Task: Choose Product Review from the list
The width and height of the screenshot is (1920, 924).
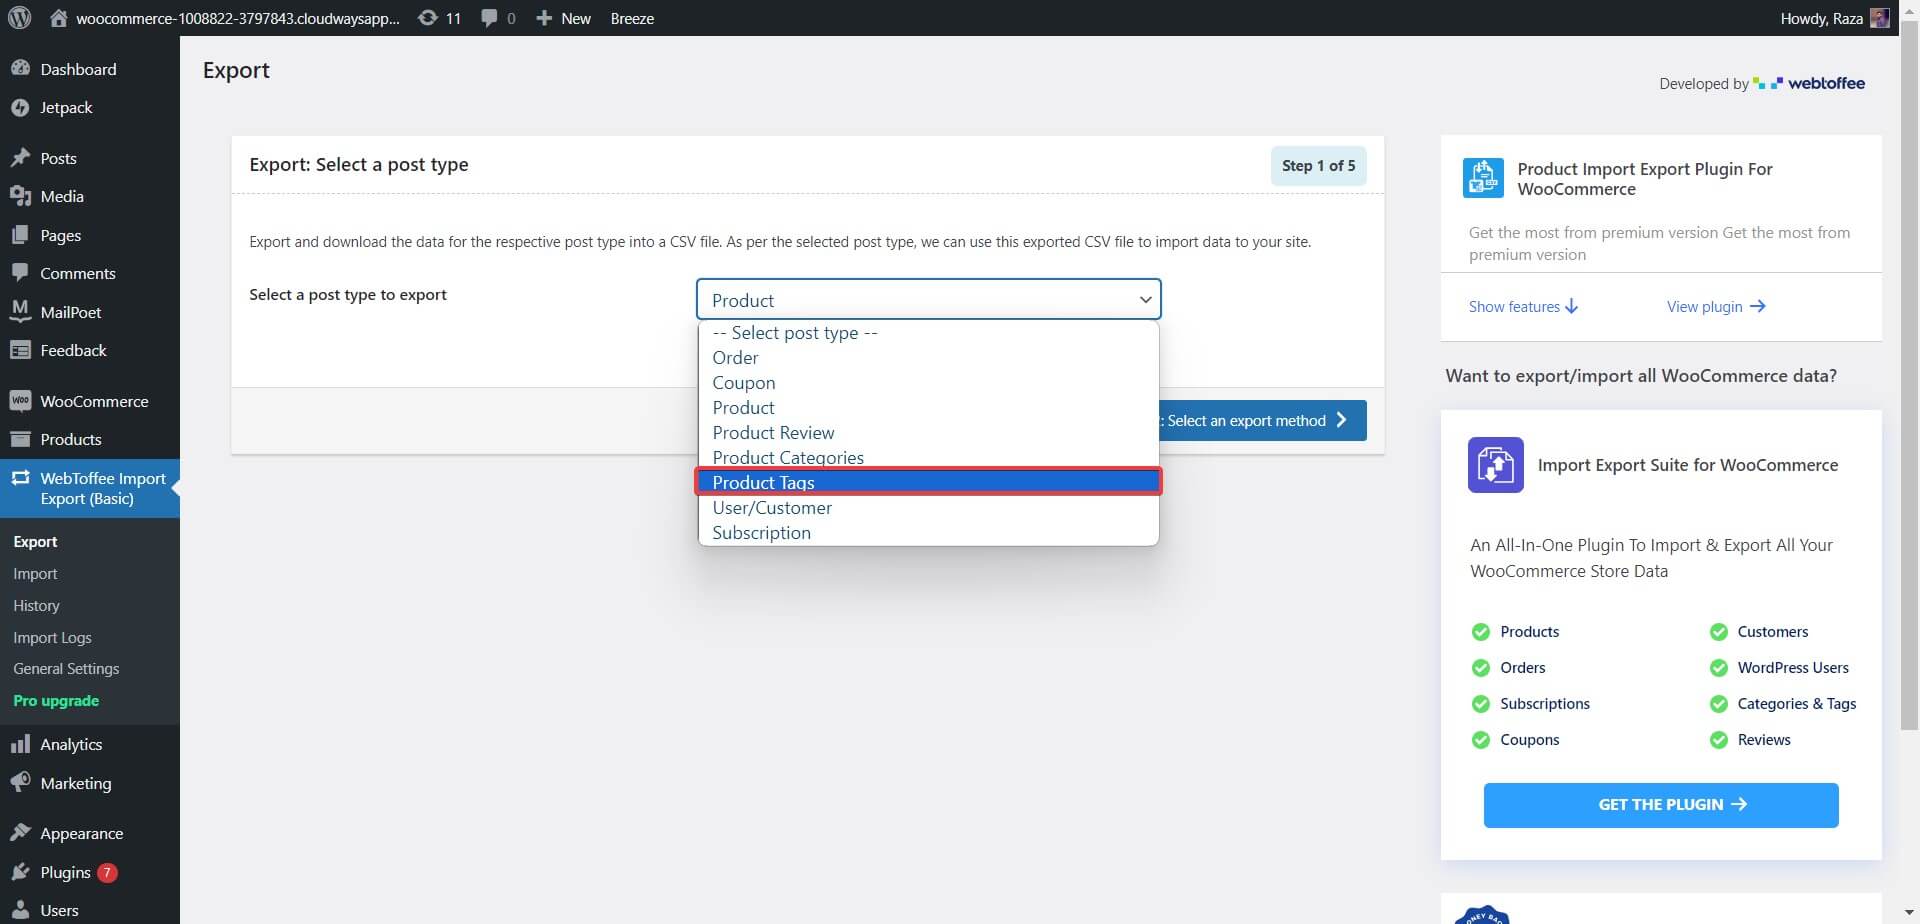Action: coord(928,433)
